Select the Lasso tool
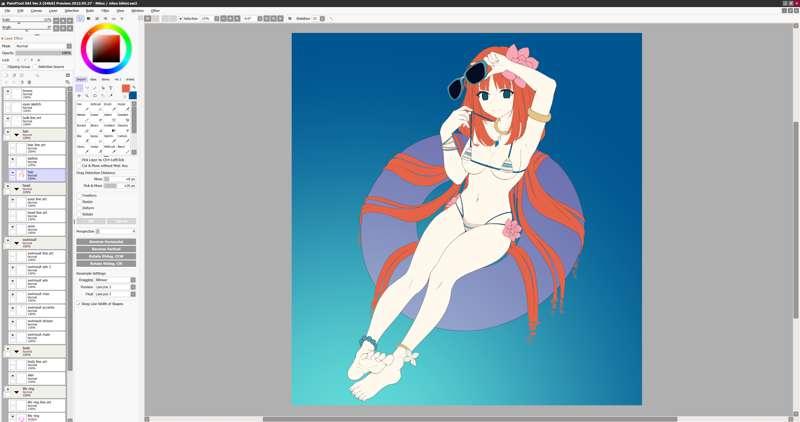The height and width of the screenshot is (422, 800). (87, 88)
